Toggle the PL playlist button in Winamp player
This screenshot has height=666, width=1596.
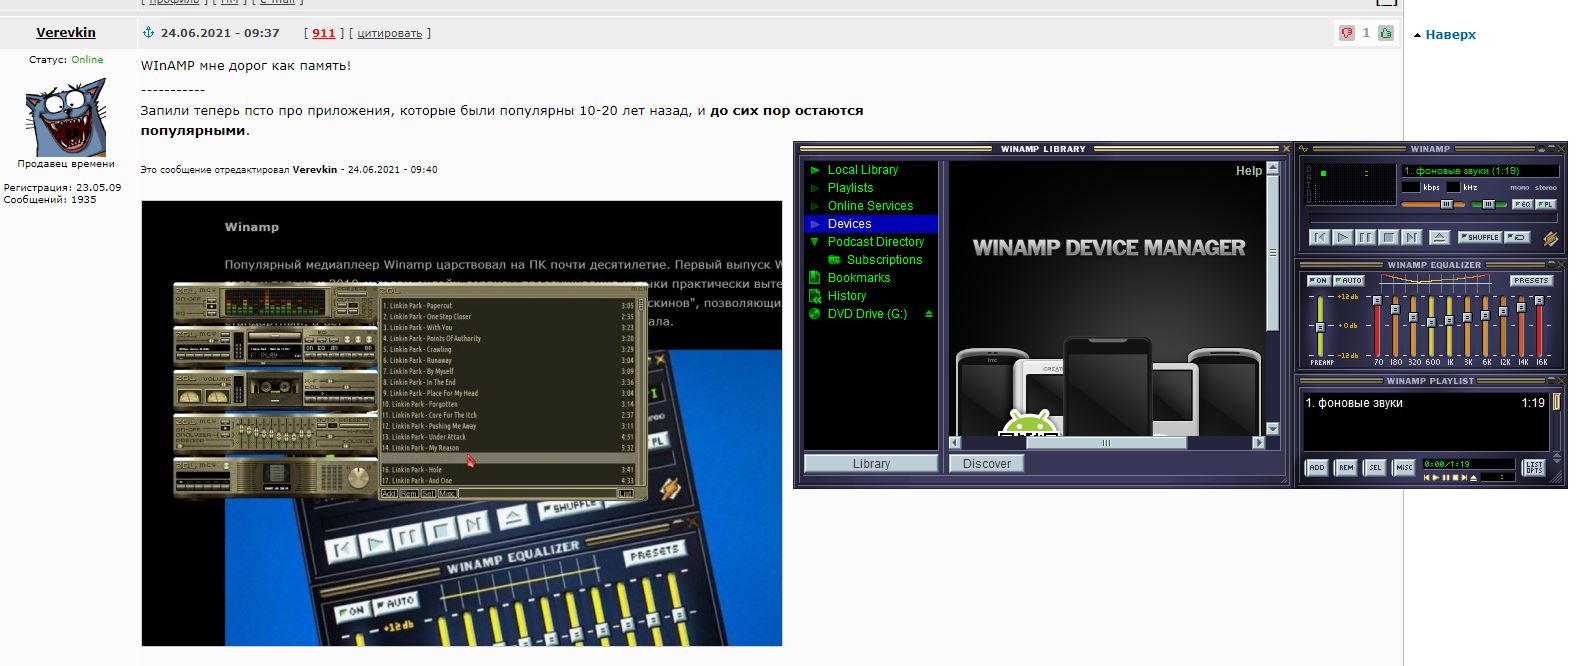pos(1546,204)
